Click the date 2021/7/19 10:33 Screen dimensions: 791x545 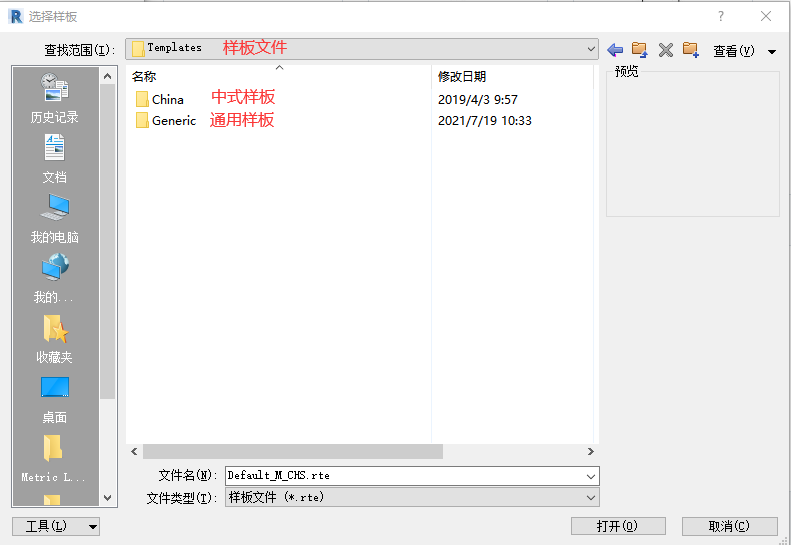pos(485,121)
